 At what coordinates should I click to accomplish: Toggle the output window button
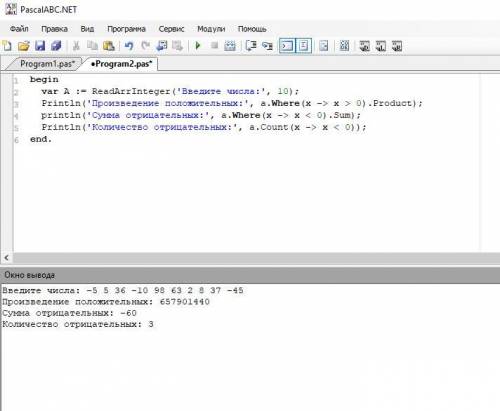pyautogui.click(x=287, y=46)
